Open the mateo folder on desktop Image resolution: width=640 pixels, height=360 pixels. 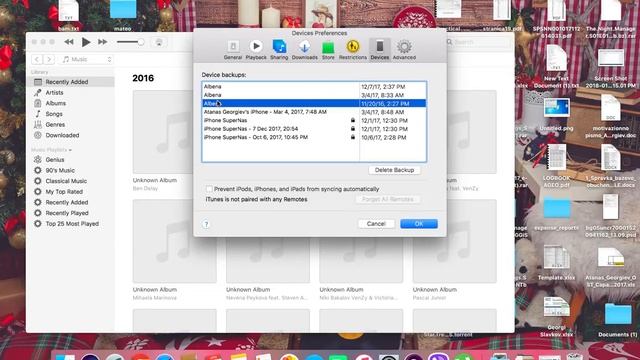coord(123,16)
